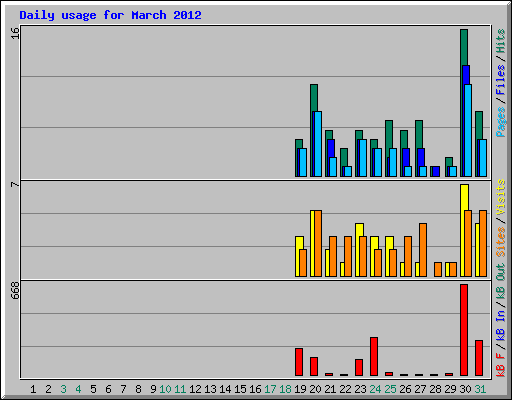Select the day "2" label on the x-axis
This screenshot has width=512, height=400.
coord(48,389)
